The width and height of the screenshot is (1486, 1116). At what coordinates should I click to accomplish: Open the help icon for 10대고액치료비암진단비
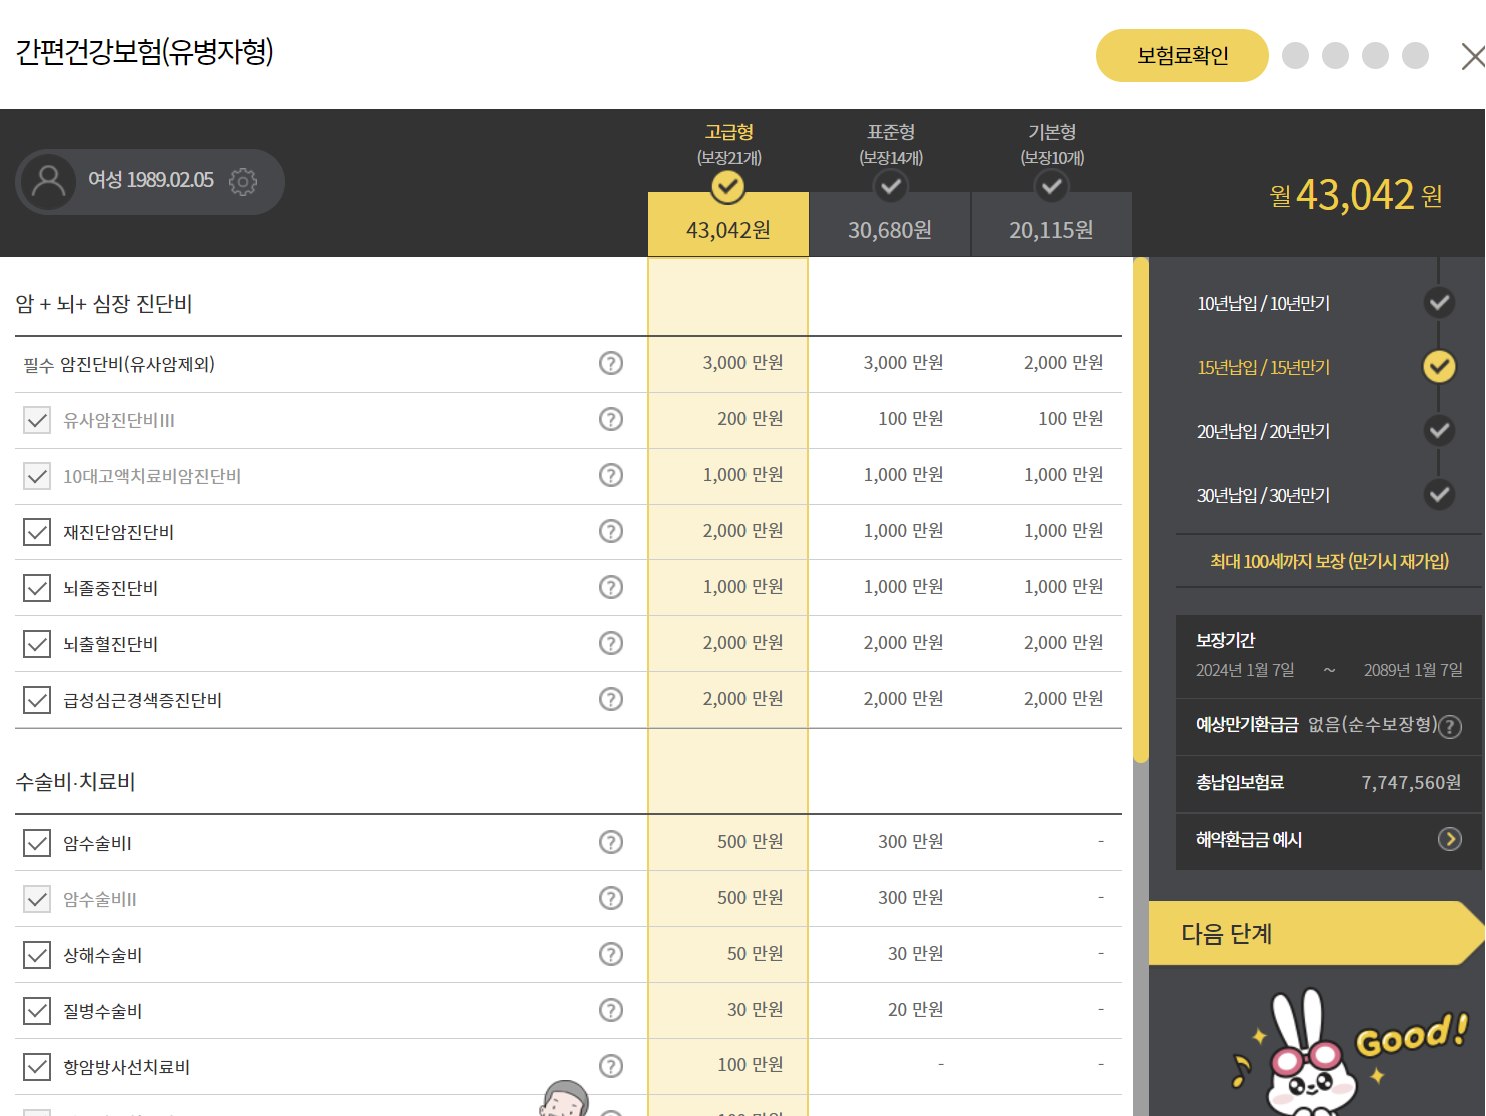point(611,475)
